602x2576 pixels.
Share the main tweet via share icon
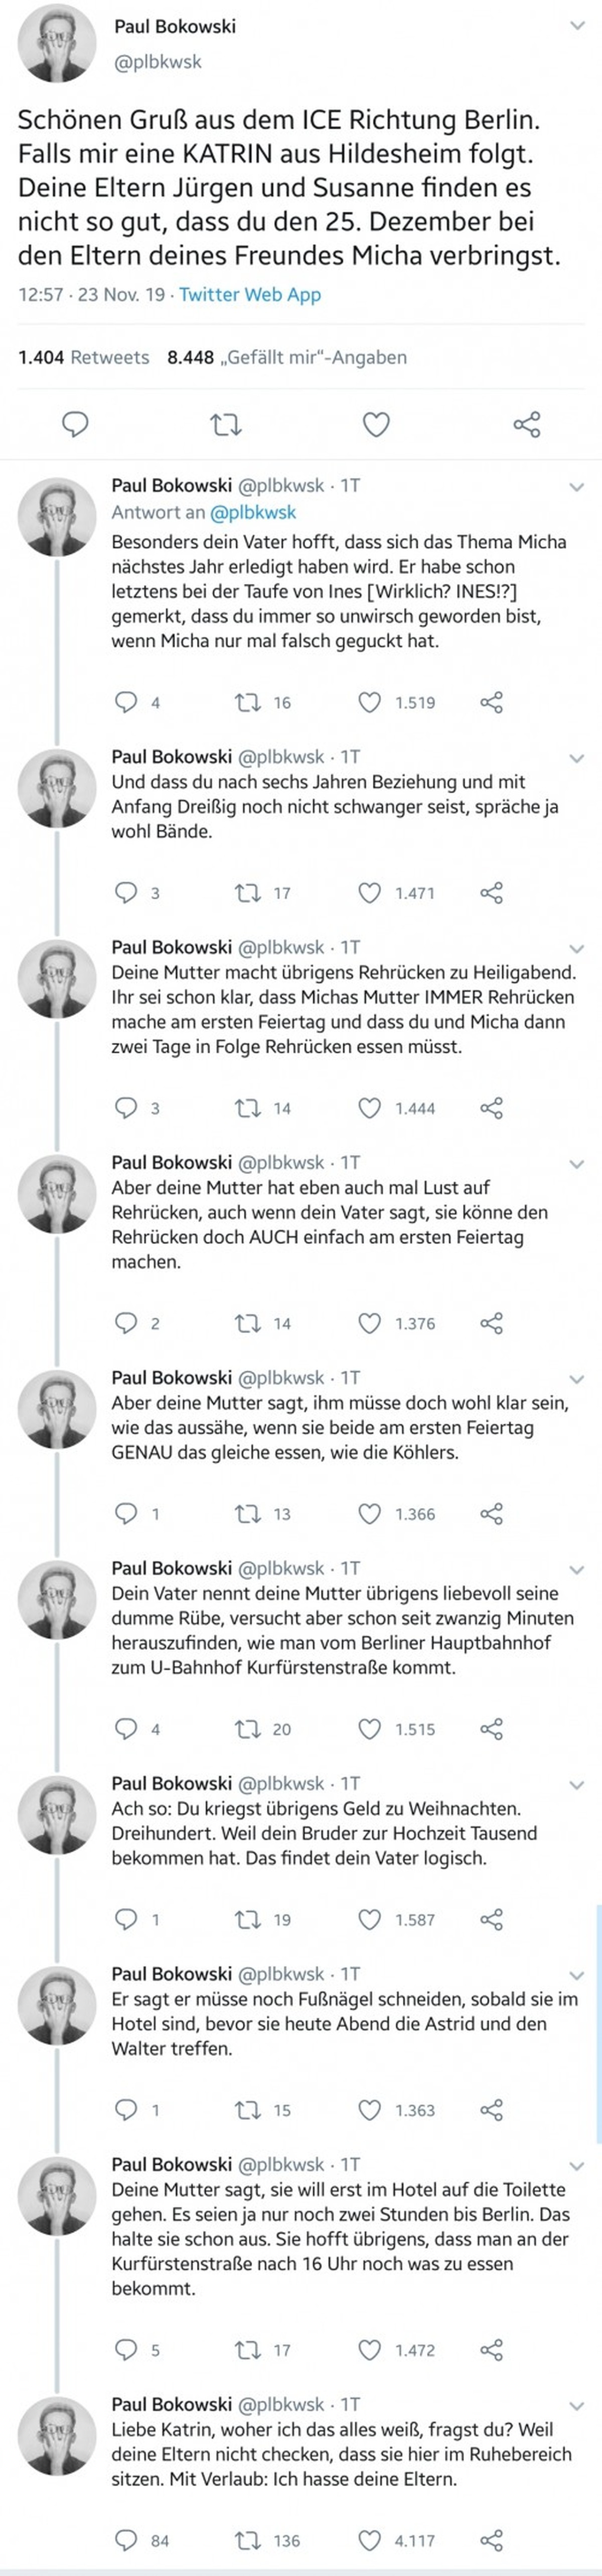point(527,424)
